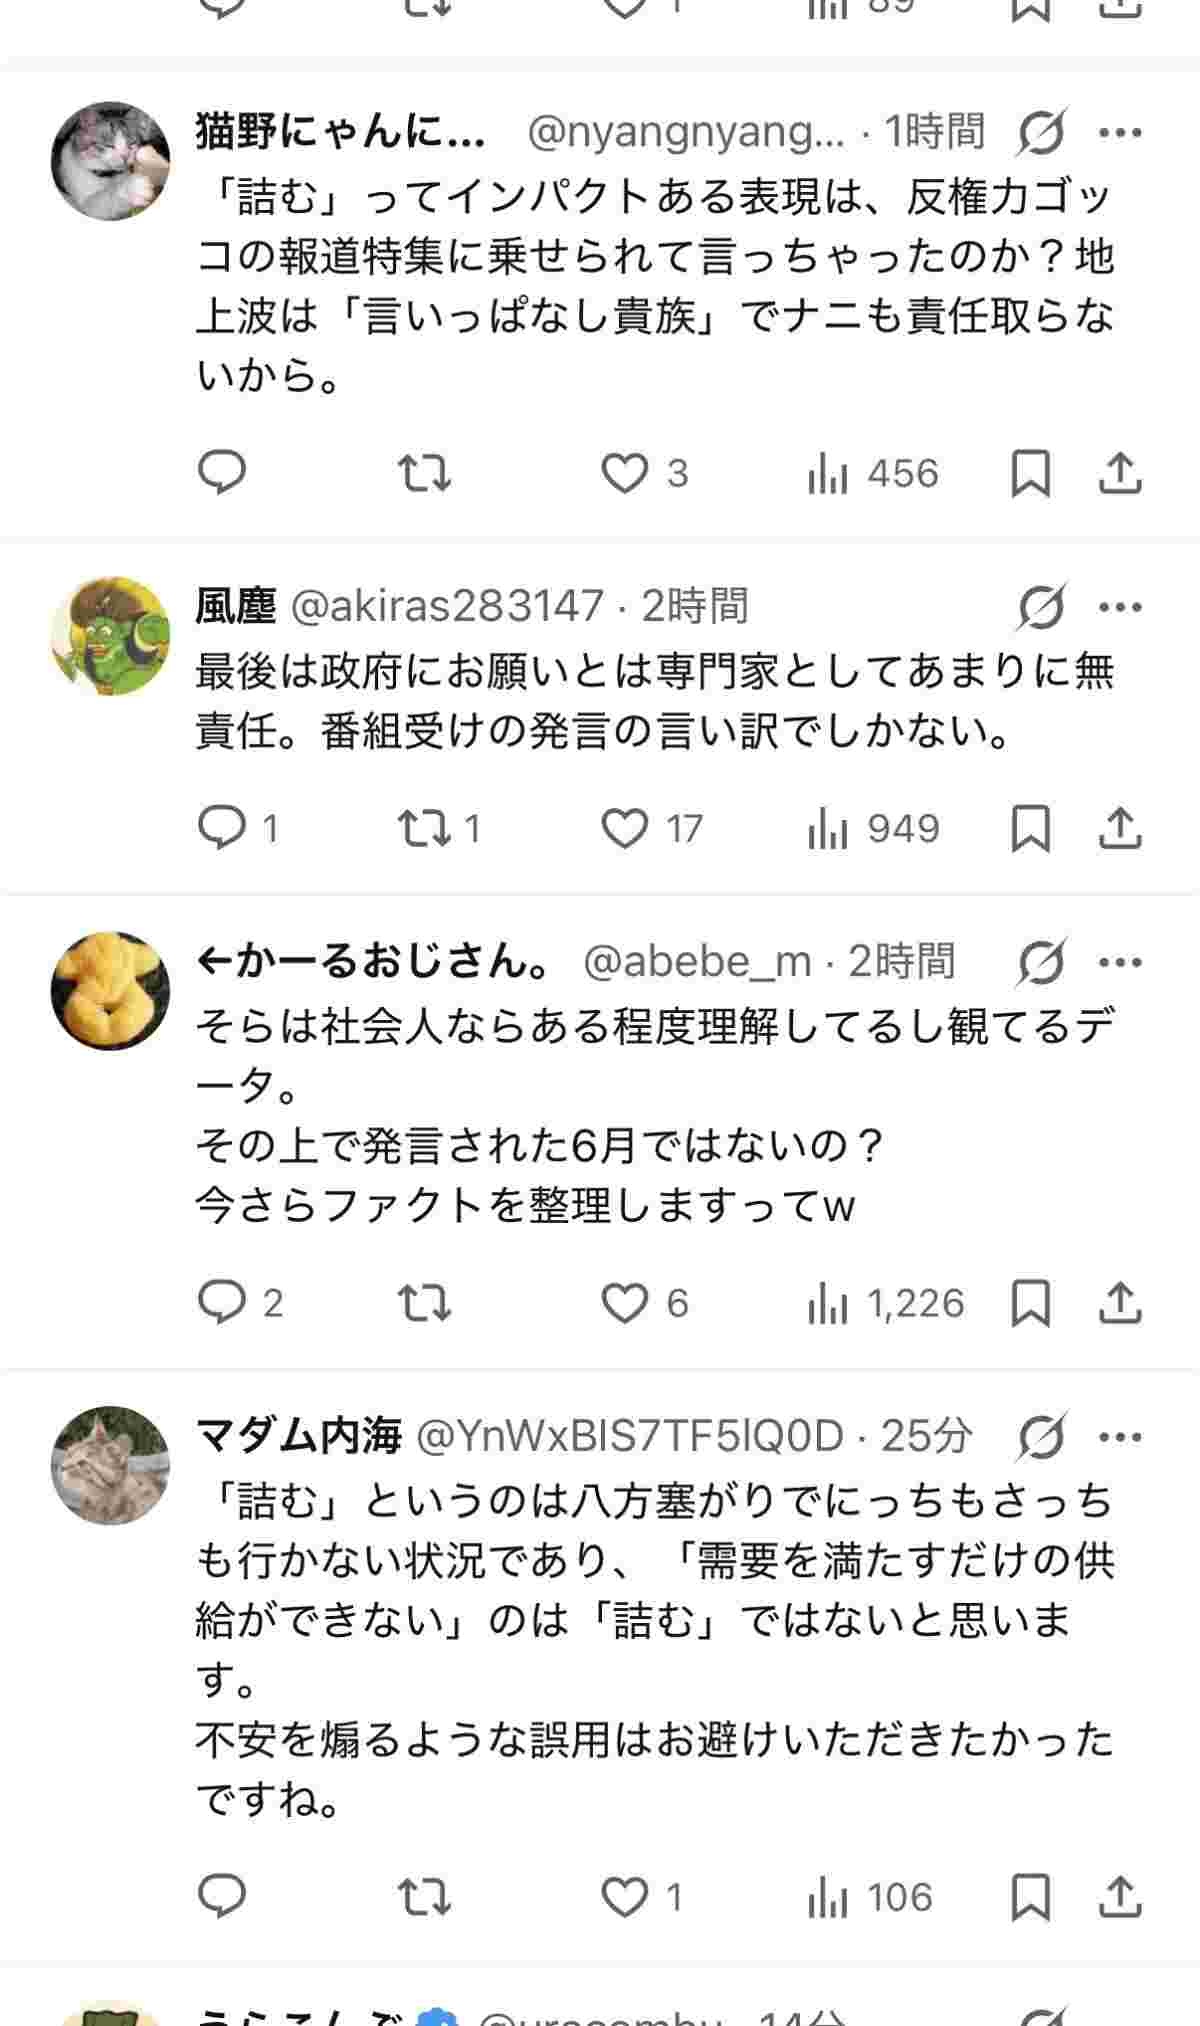Open Grok icon on 風塵's post
This screenshot has height=2026, width=1200.
1040,606
